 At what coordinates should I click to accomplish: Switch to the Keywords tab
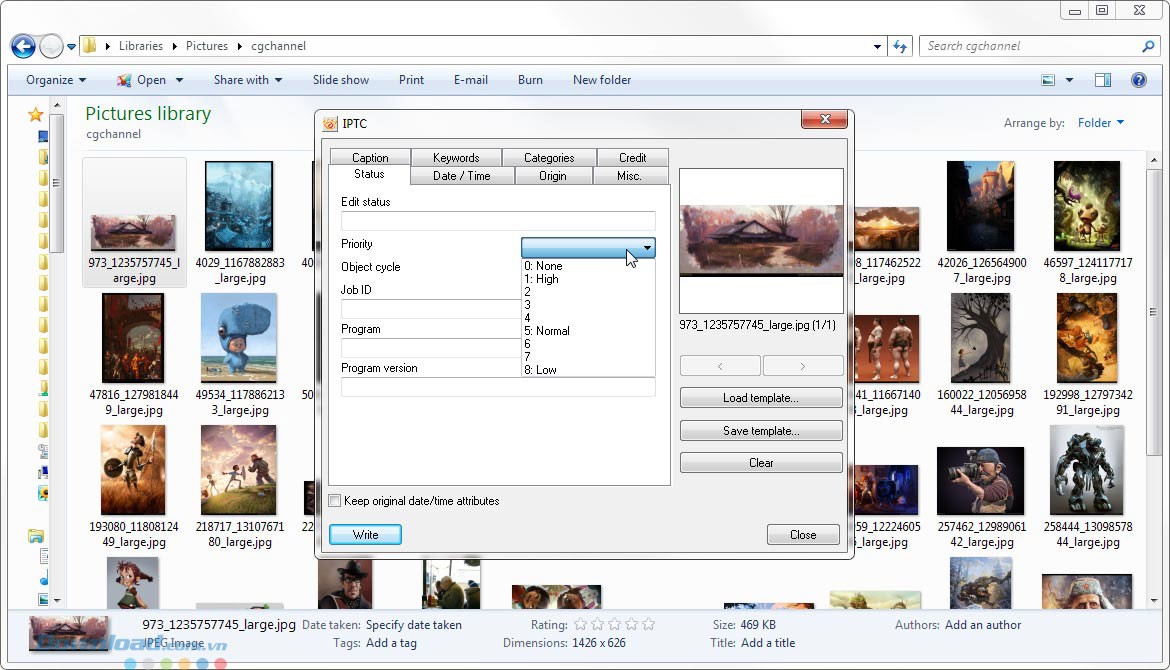pos(456,158)
